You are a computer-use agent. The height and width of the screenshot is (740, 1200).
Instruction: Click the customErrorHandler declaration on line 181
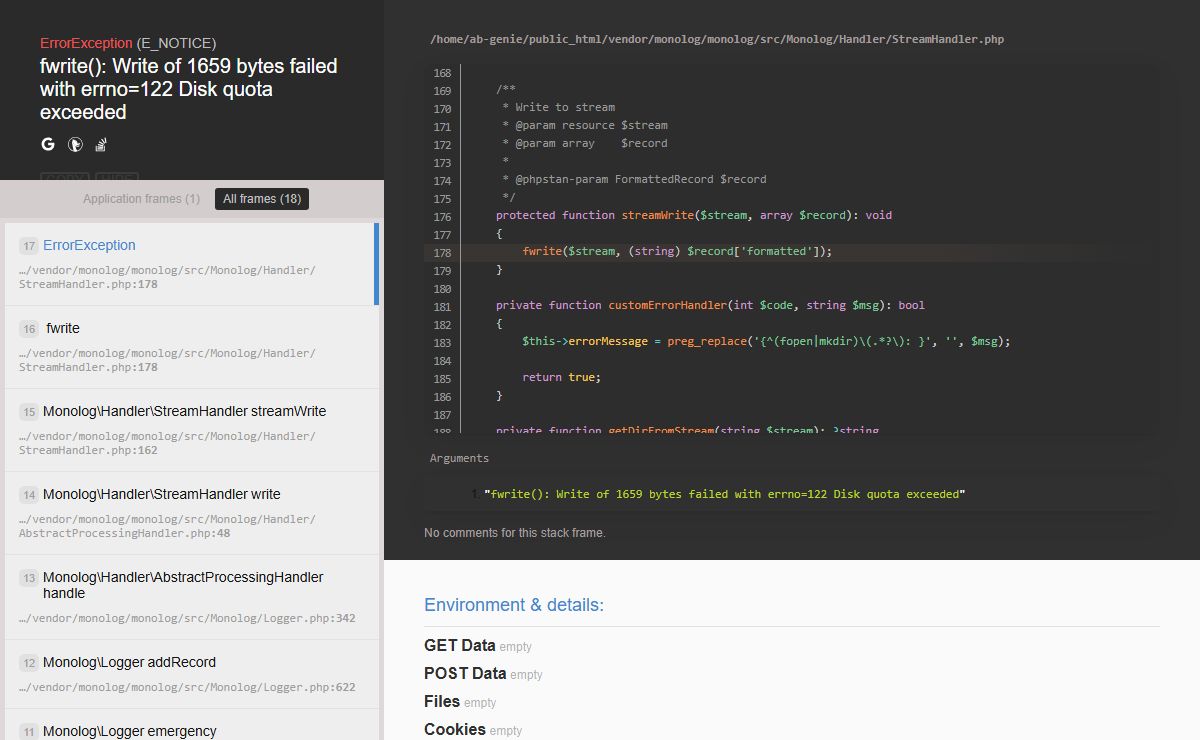(709, 306)
